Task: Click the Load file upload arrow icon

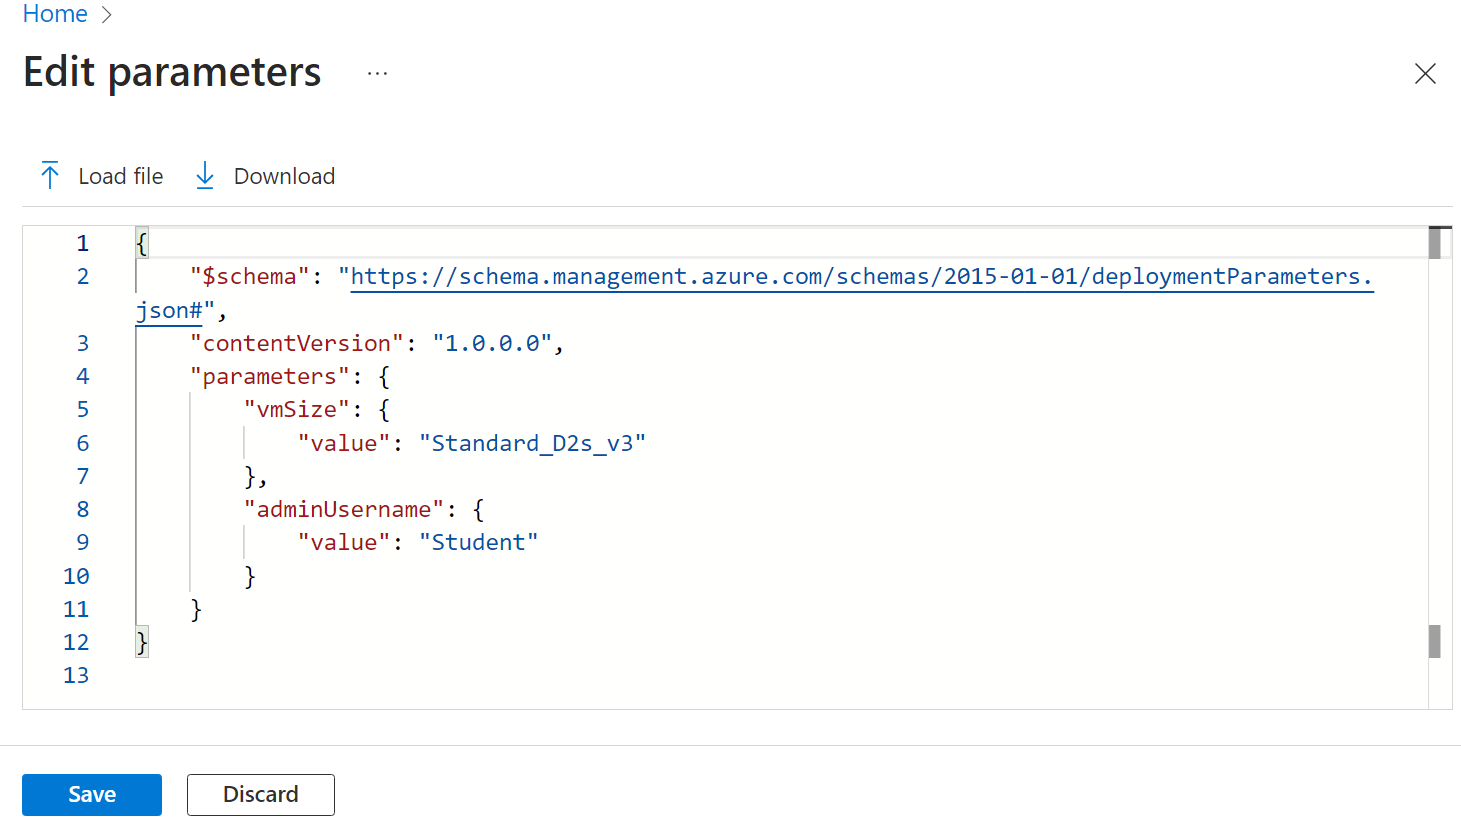Action: [x=50, y=176]
